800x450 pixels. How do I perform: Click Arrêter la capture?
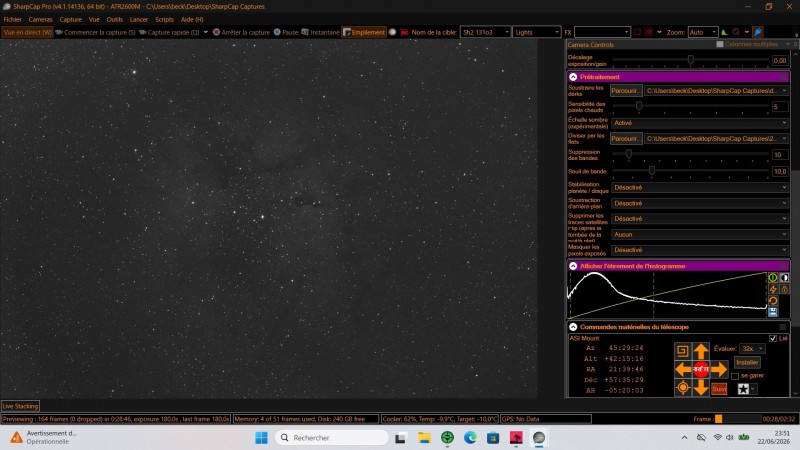(241, 32)
